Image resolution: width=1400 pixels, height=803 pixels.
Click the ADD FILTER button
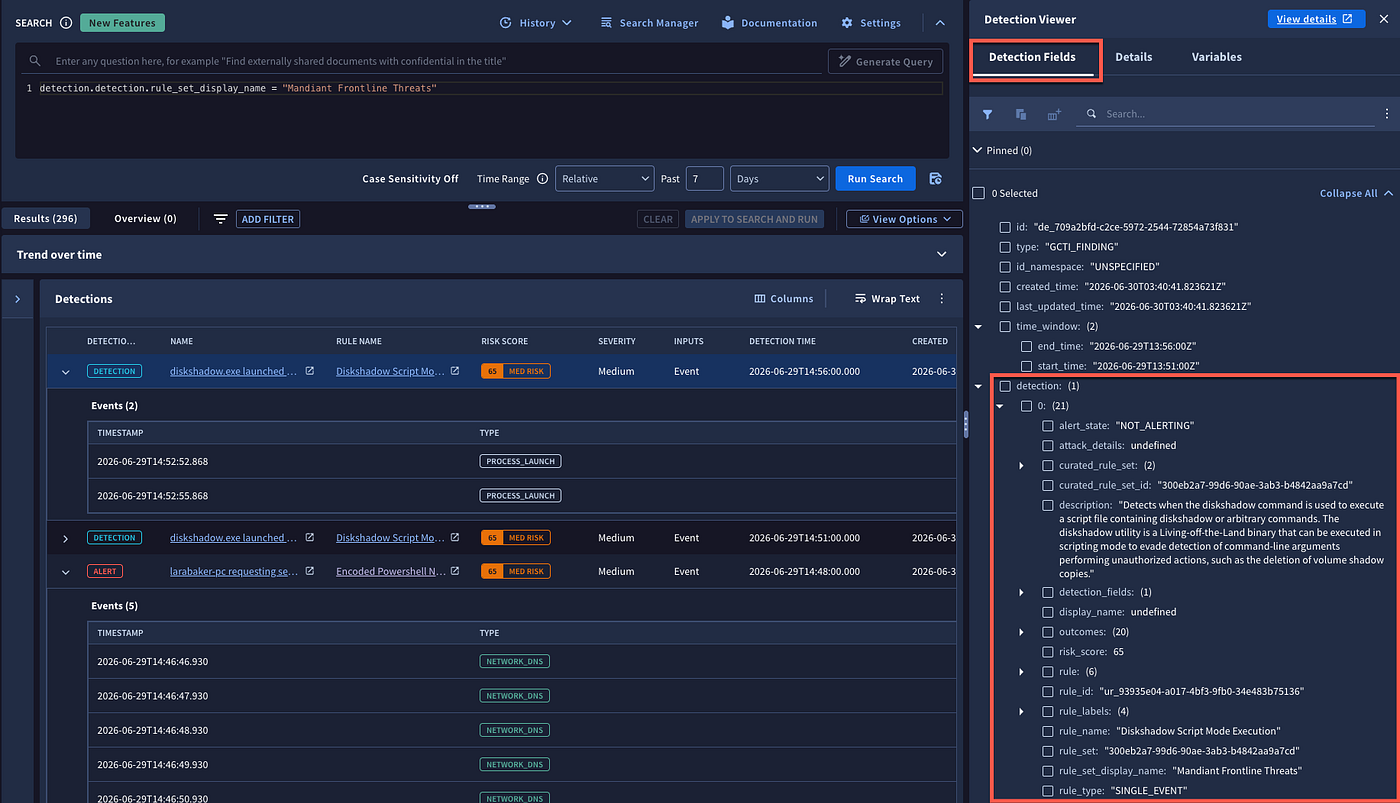(x=267, y=219)
